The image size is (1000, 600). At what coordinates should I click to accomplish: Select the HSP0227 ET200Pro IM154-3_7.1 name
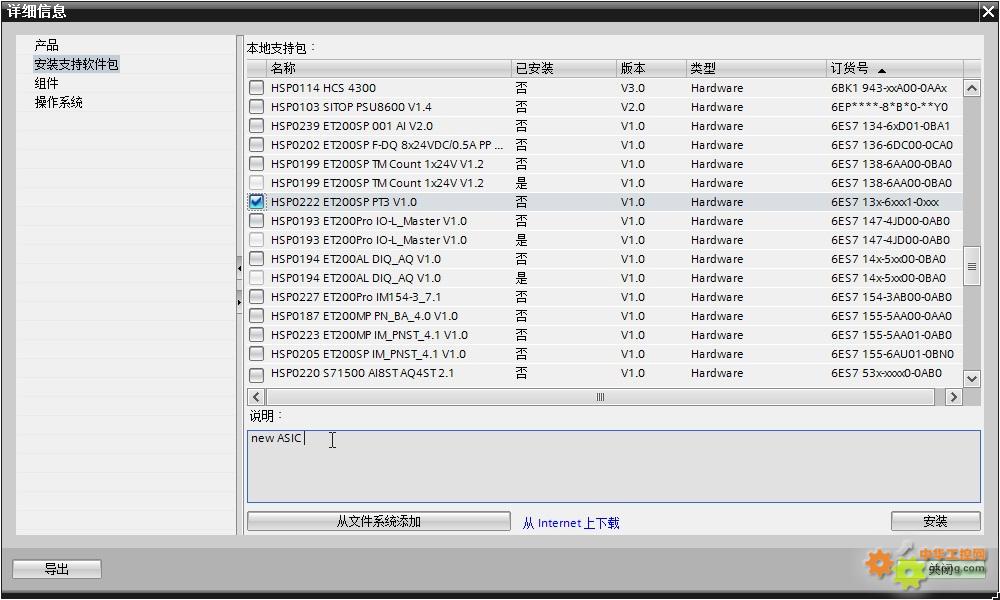click(356, 297)
